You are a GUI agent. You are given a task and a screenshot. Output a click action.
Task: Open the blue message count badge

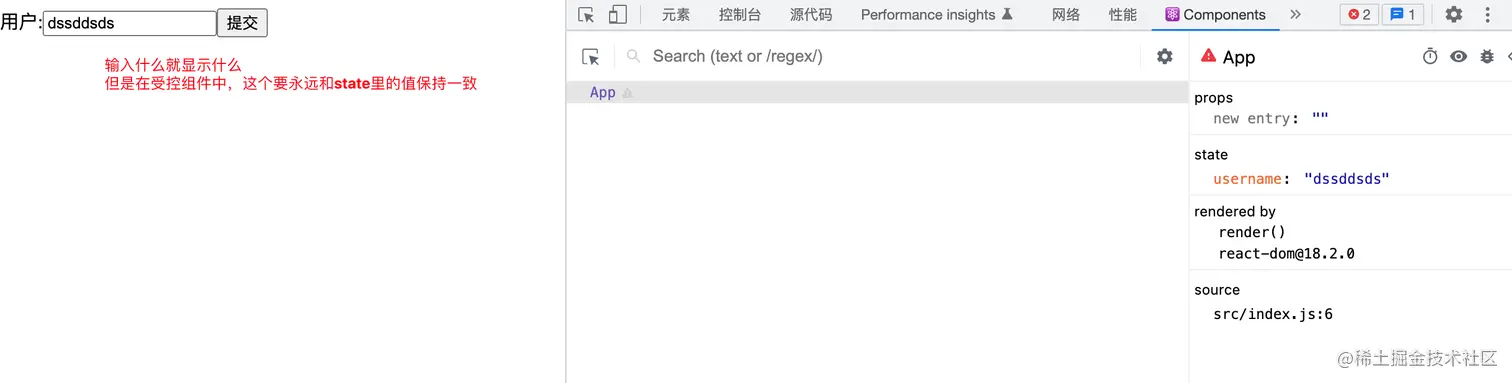pyautogui.click(x=1403, y=15)
